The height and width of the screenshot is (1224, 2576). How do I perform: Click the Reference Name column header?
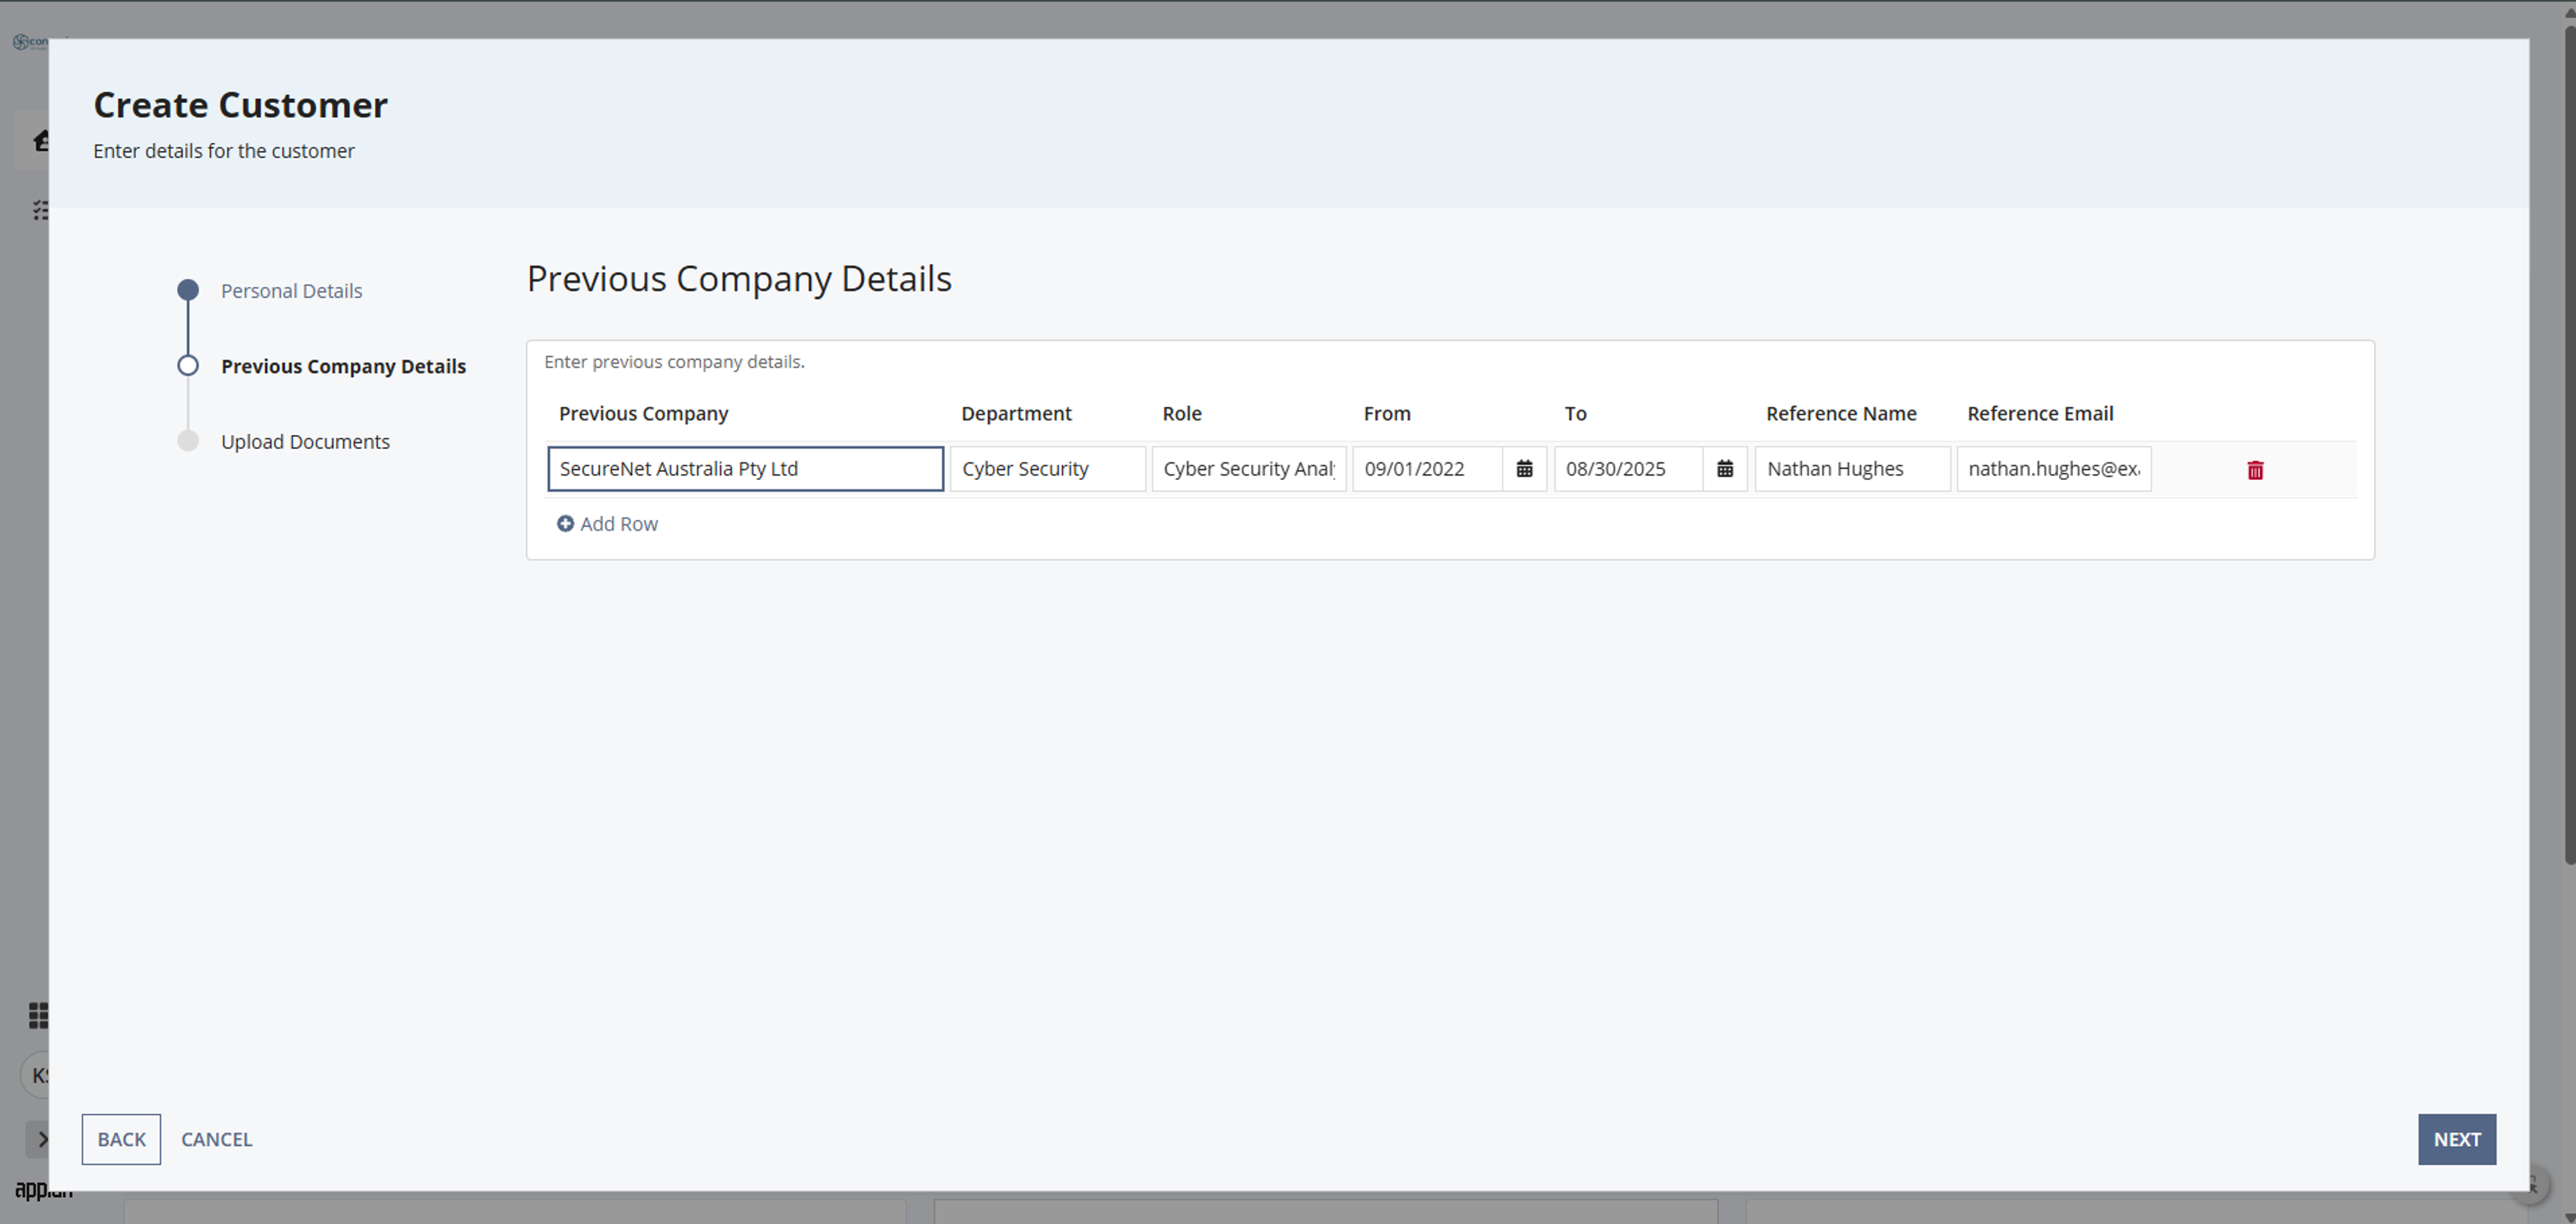[x=1841, y=414]
